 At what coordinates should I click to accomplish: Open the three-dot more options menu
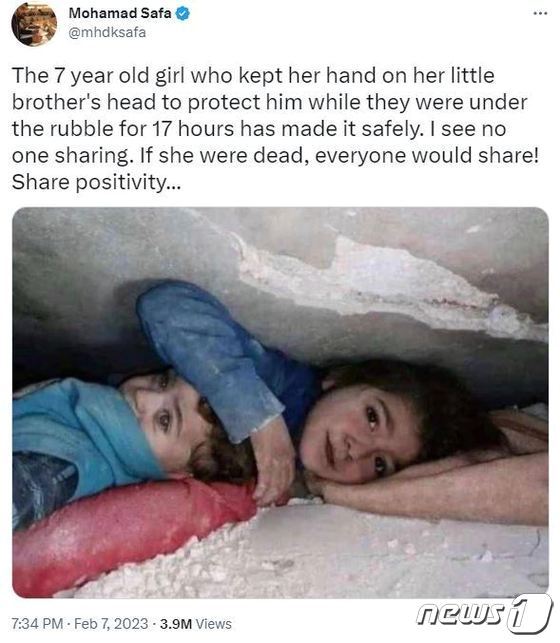pos(540,14)
